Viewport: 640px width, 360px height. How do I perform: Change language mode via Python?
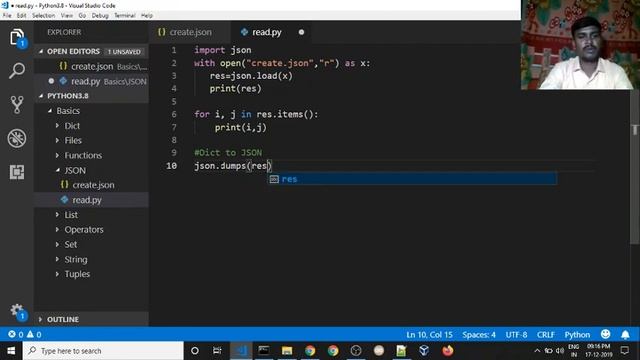577,335
